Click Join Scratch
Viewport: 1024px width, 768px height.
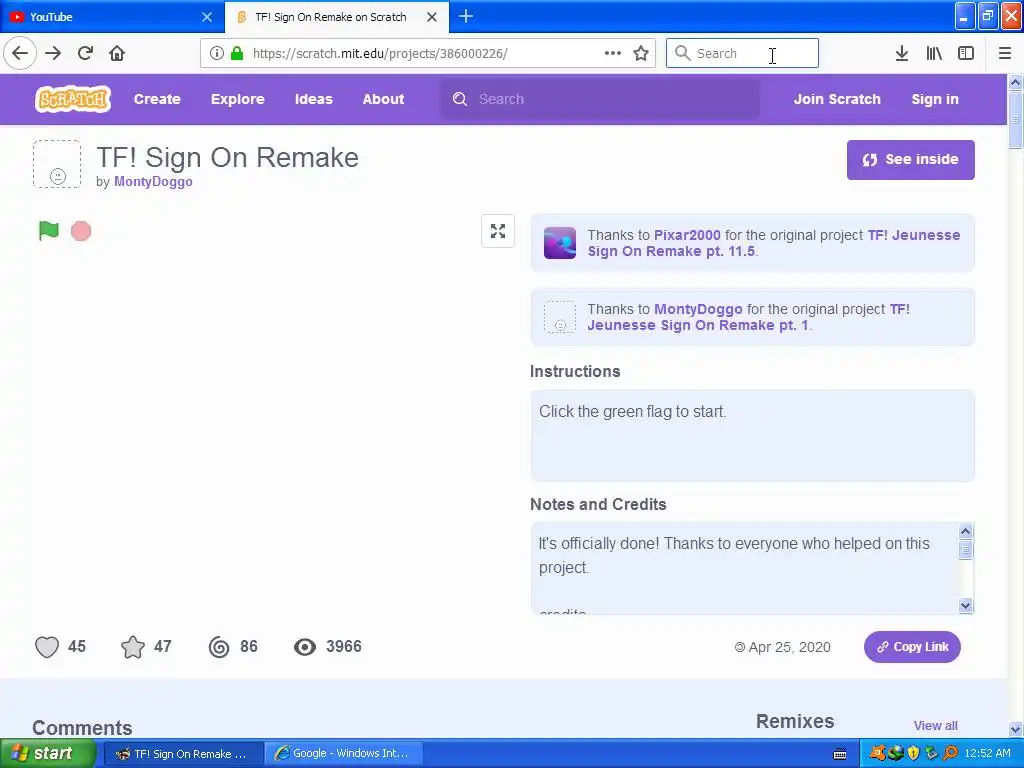[x=837, y=99]
